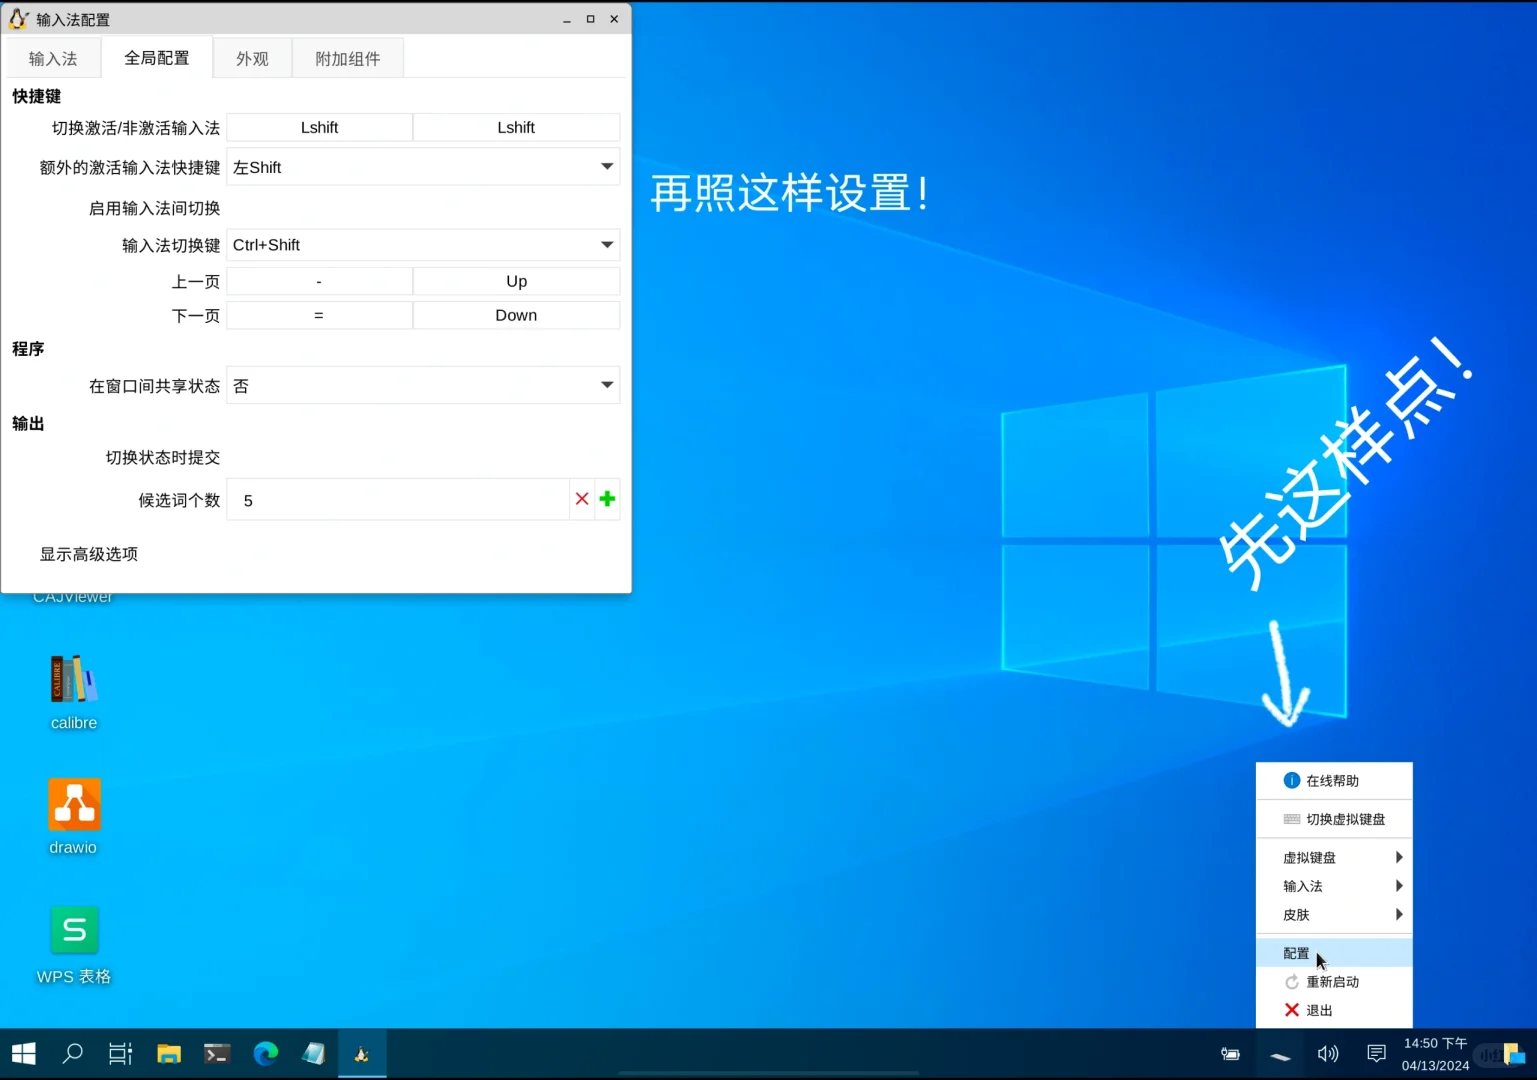
Task: Click the 切换激活/非激活输入法 label
Action: pos(136,128)
